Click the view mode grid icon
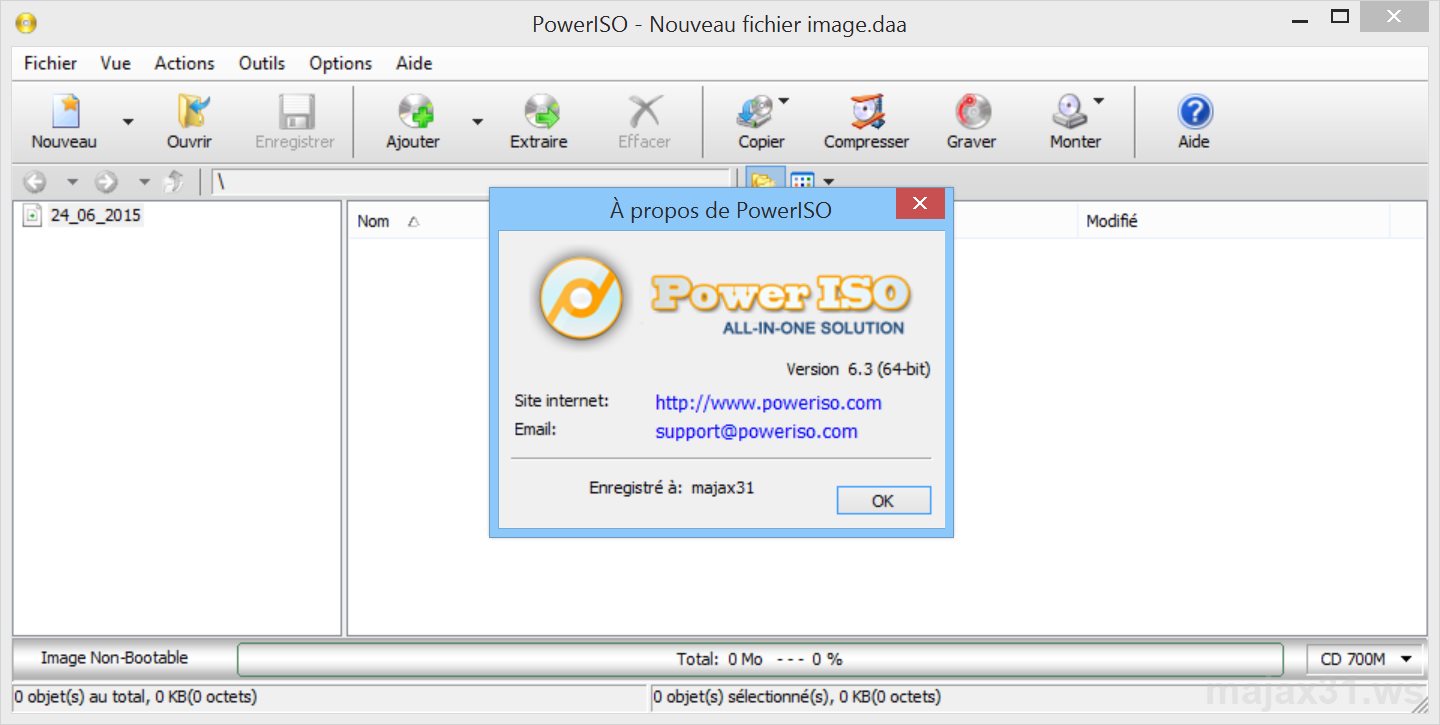This screenshot has width=1440, height=725. pos(803,182)
